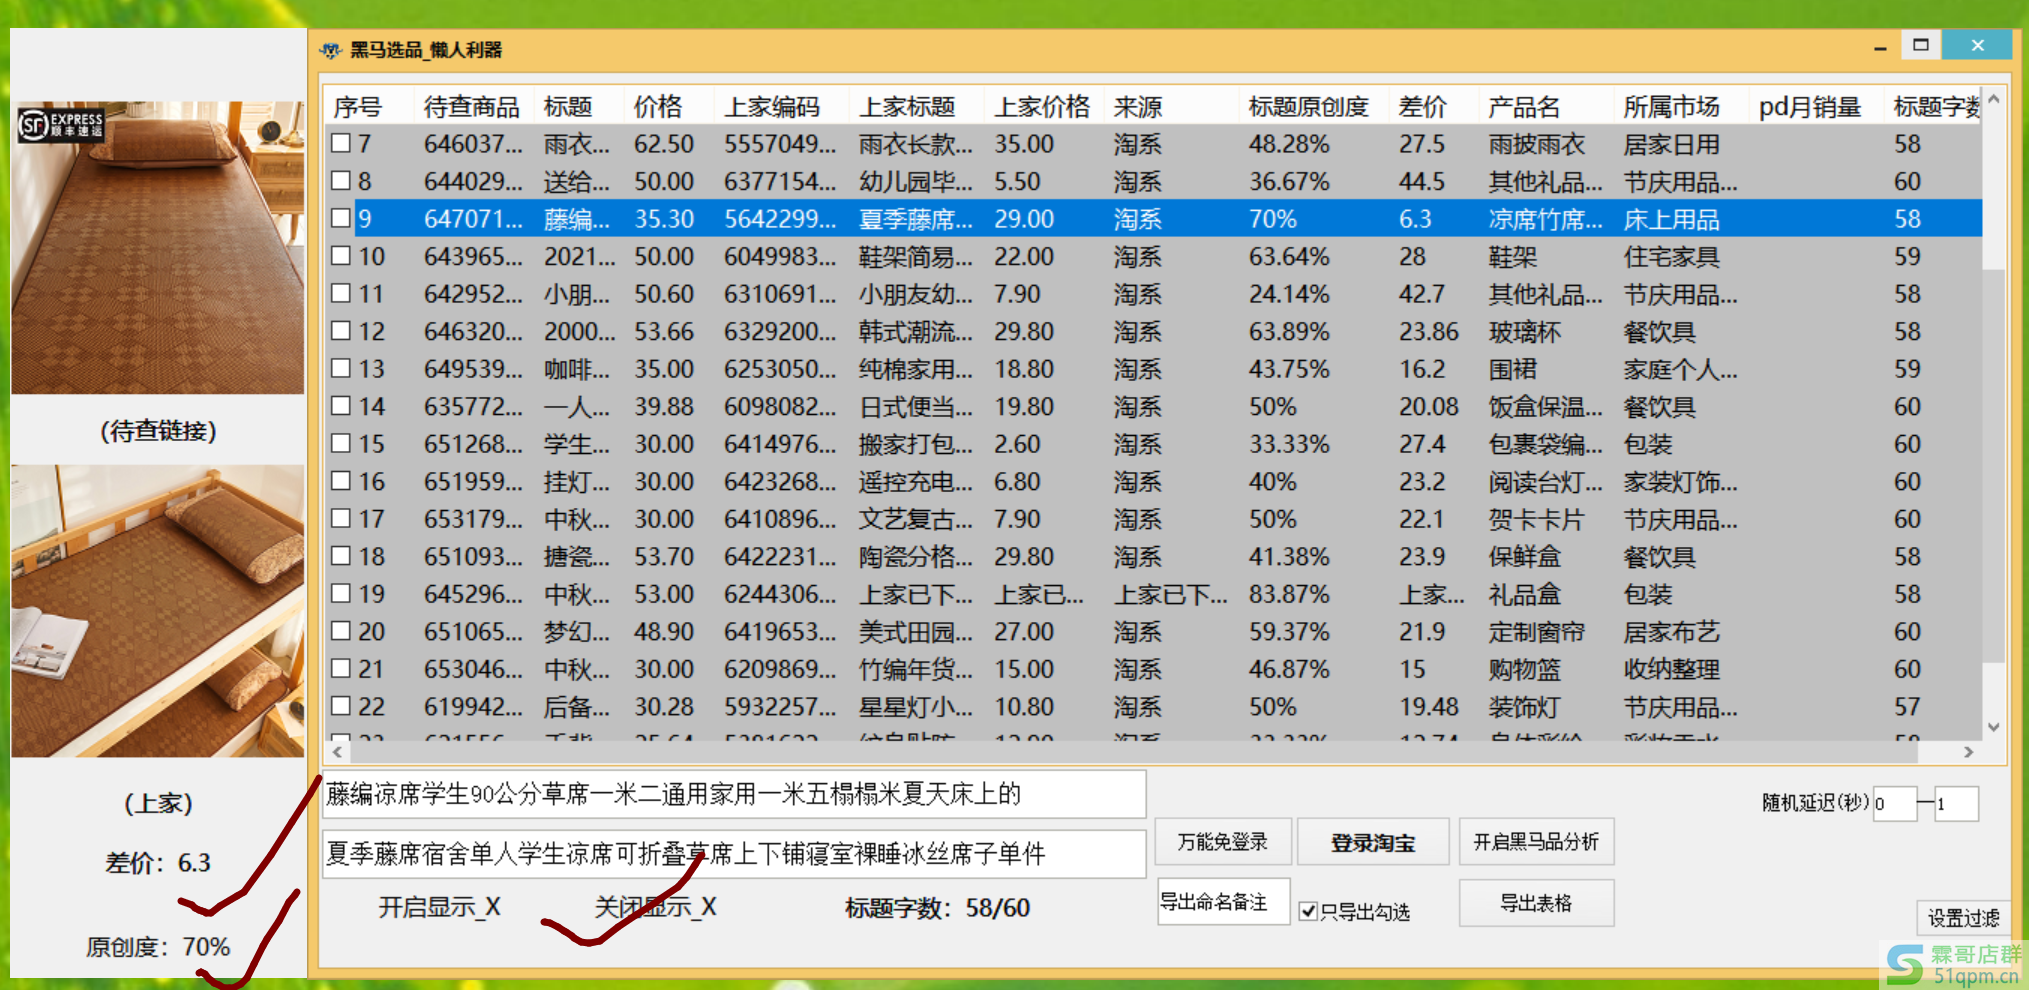Open 设置过滤 filter settings

(x=1962, y=917)
